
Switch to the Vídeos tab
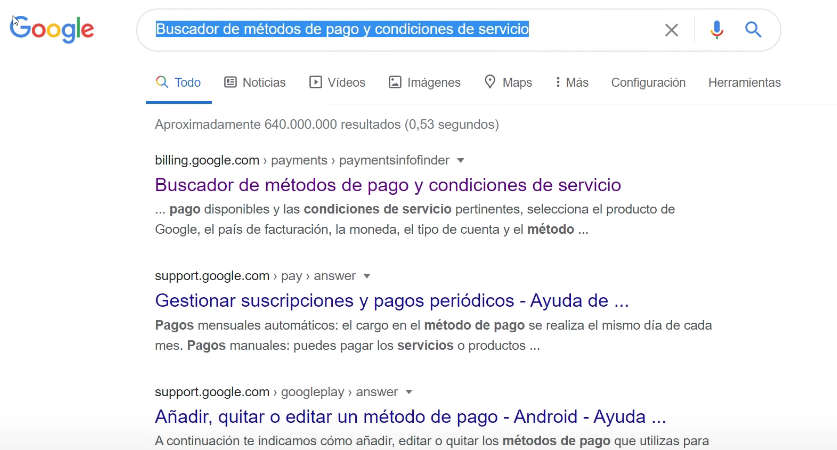pos(337,83)
